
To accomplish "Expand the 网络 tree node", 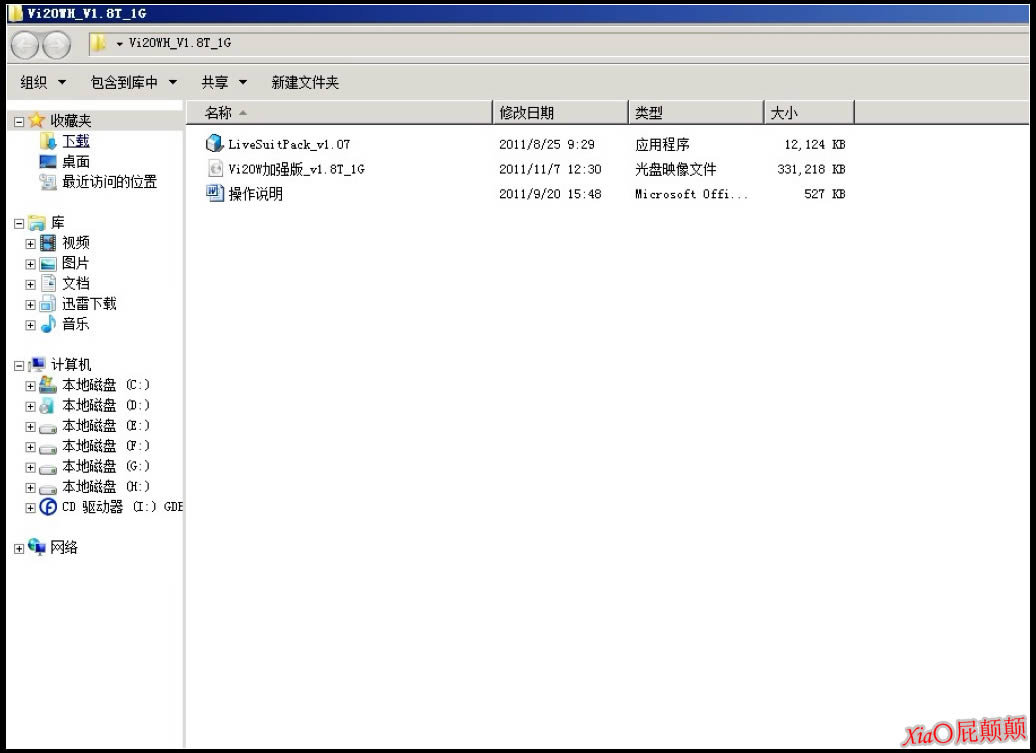I will (17, 547).
